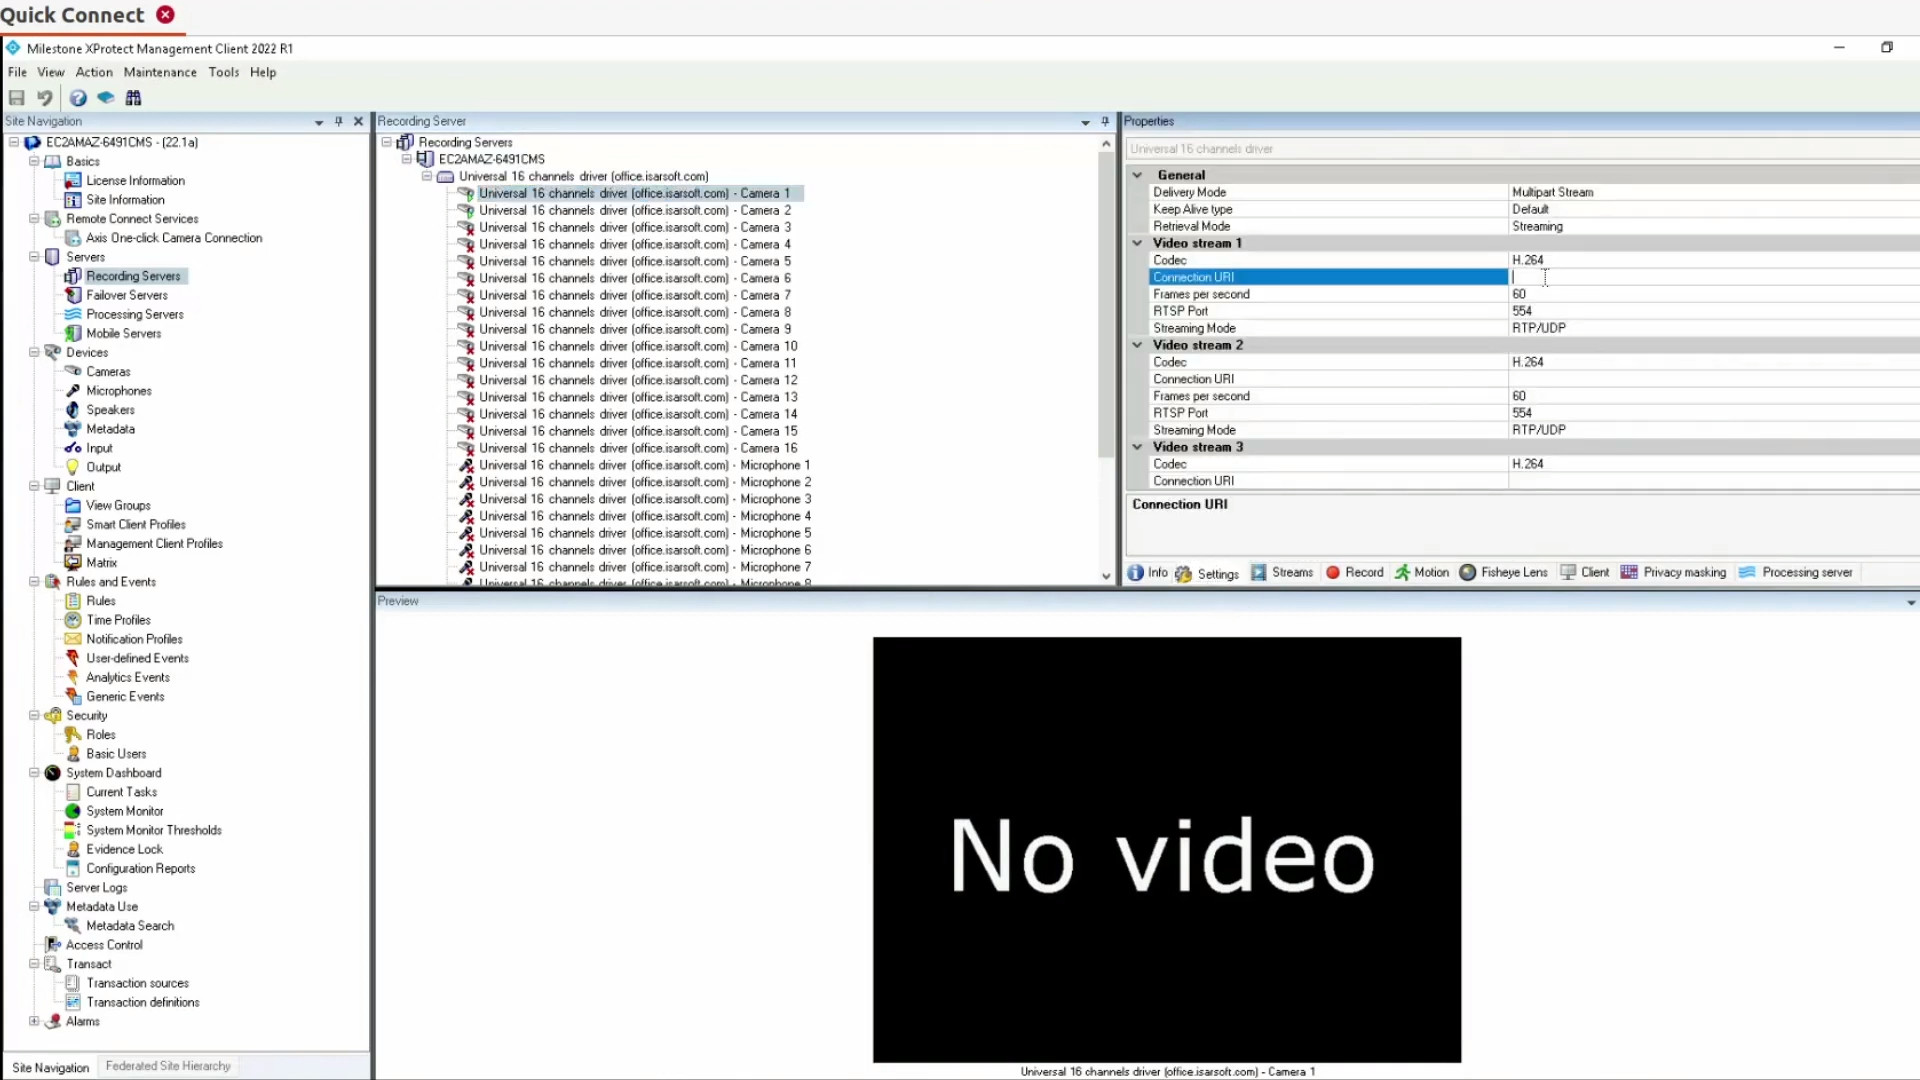Image resolution: width=1920 pixels, height=1080 pixels.
Task: Collapse the Video stream 1 section
Action: pos(1137,242)
